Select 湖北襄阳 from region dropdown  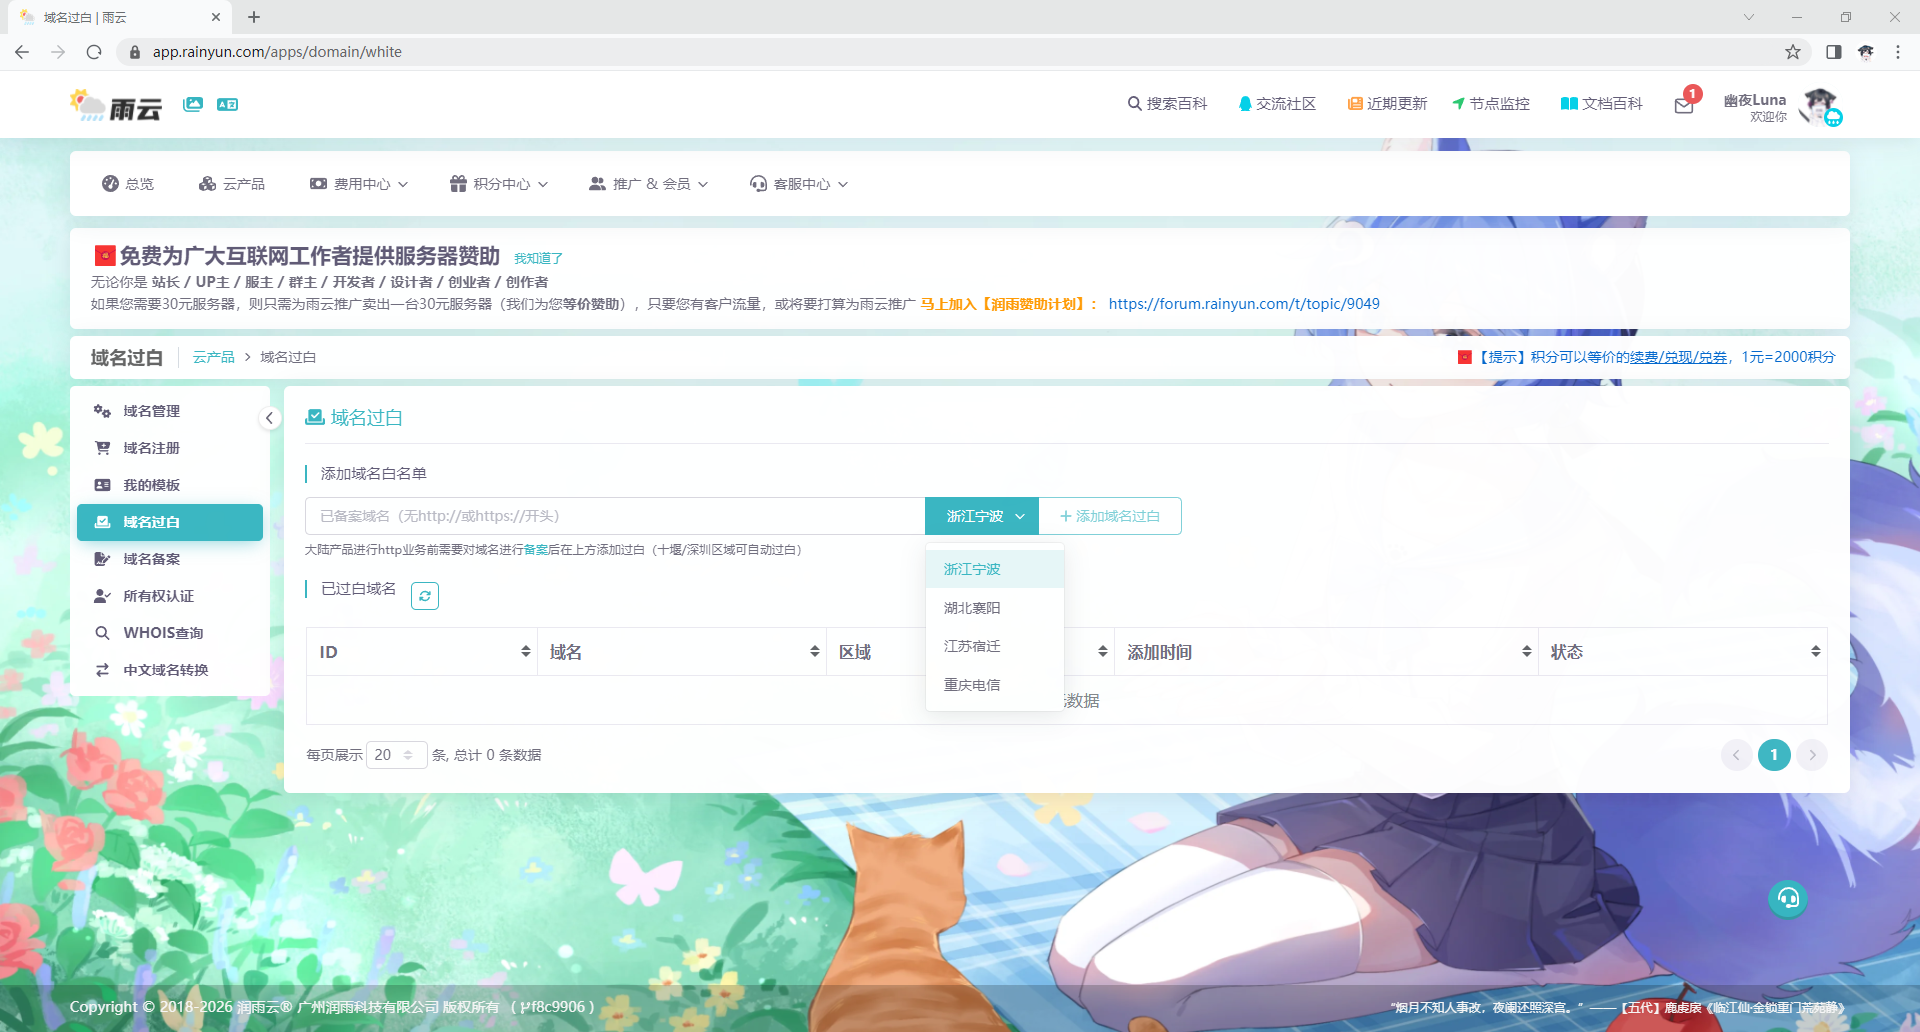point(972,608)
